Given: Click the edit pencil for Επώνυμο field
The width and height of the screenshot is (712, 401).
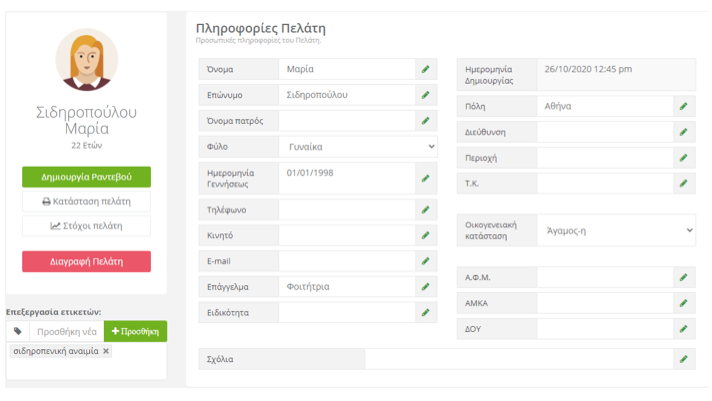Looking at the screenshot, I should coord(425,95).
